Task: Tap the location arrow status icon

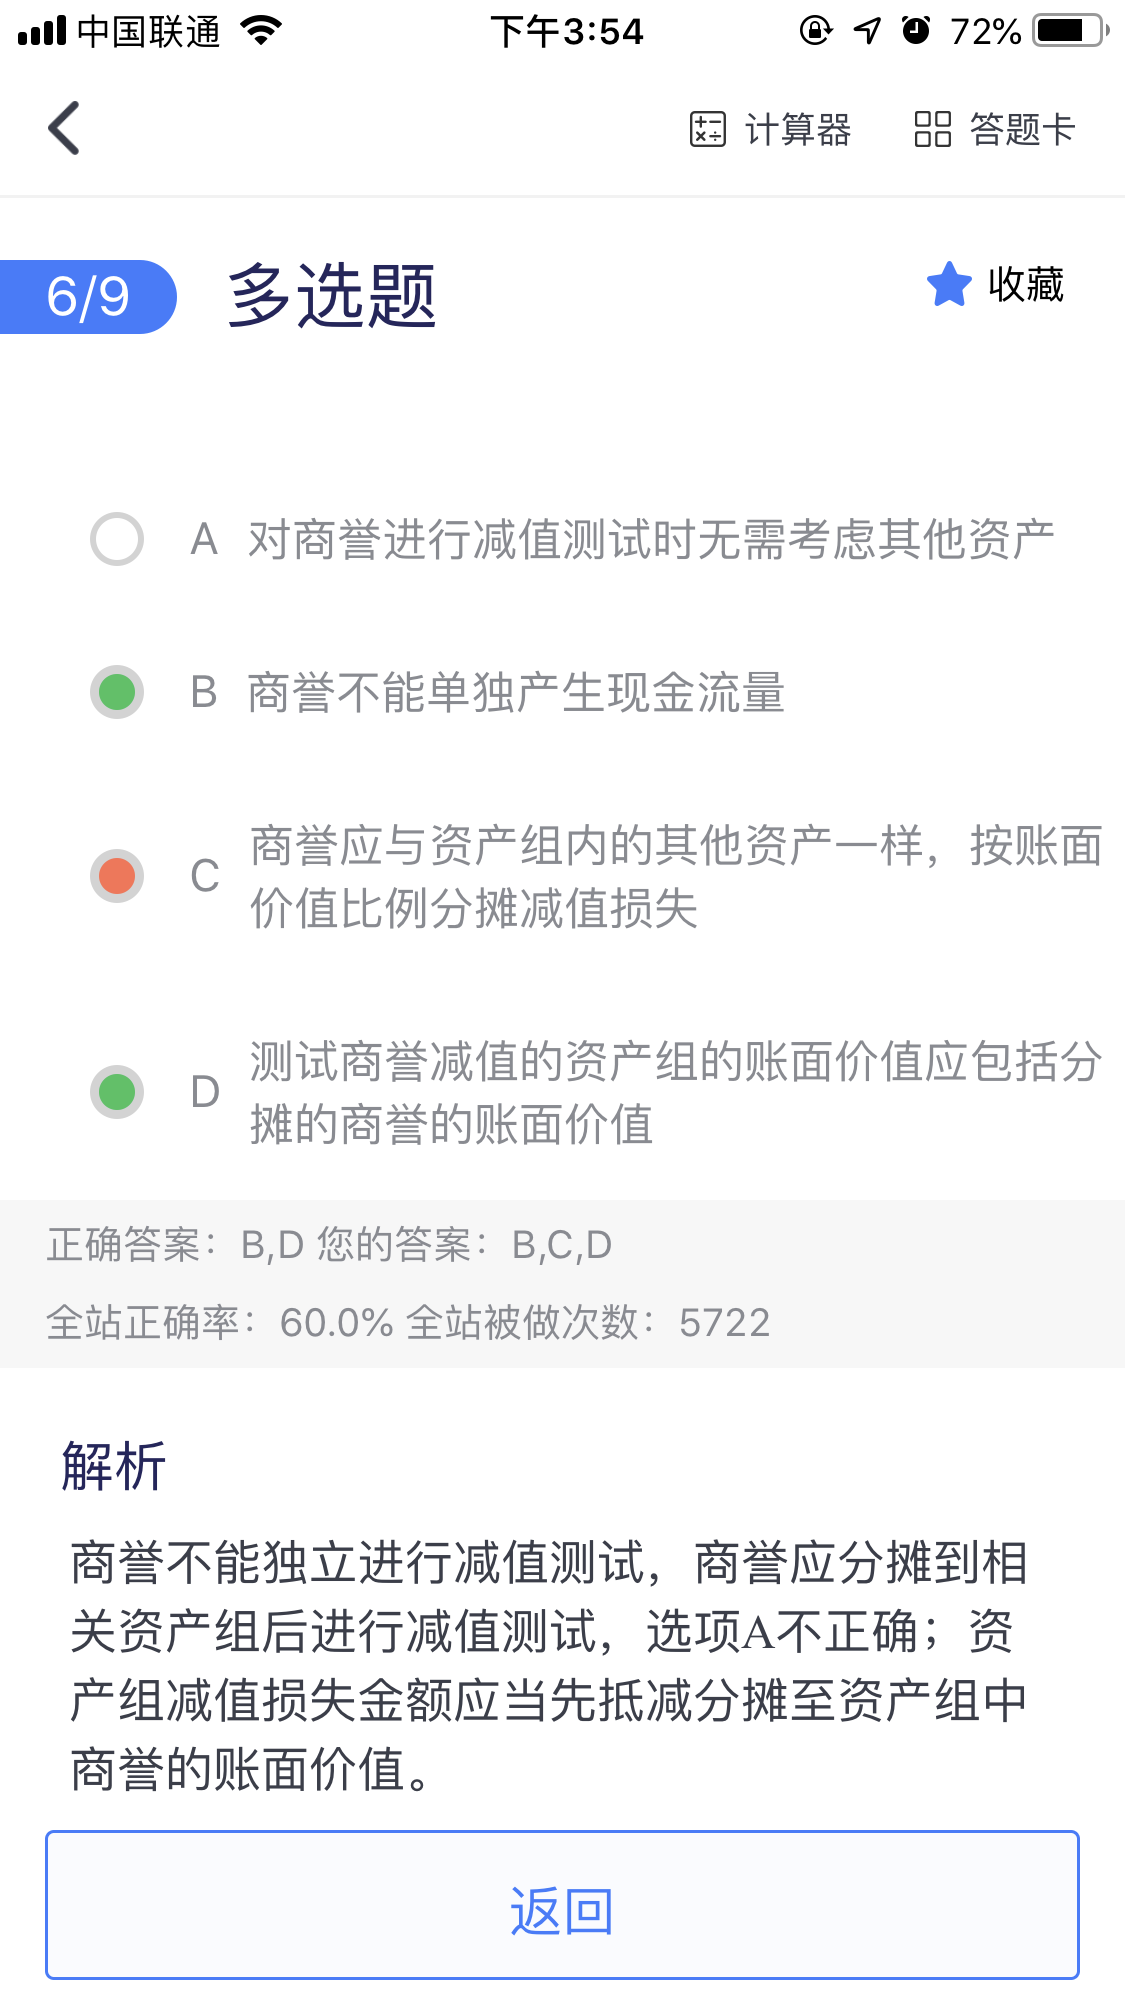Action: pos(867,31)
